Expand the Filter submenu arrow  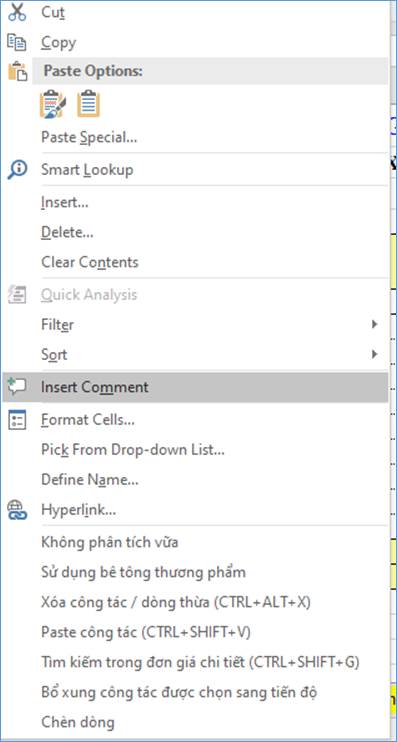coord(374,324)
